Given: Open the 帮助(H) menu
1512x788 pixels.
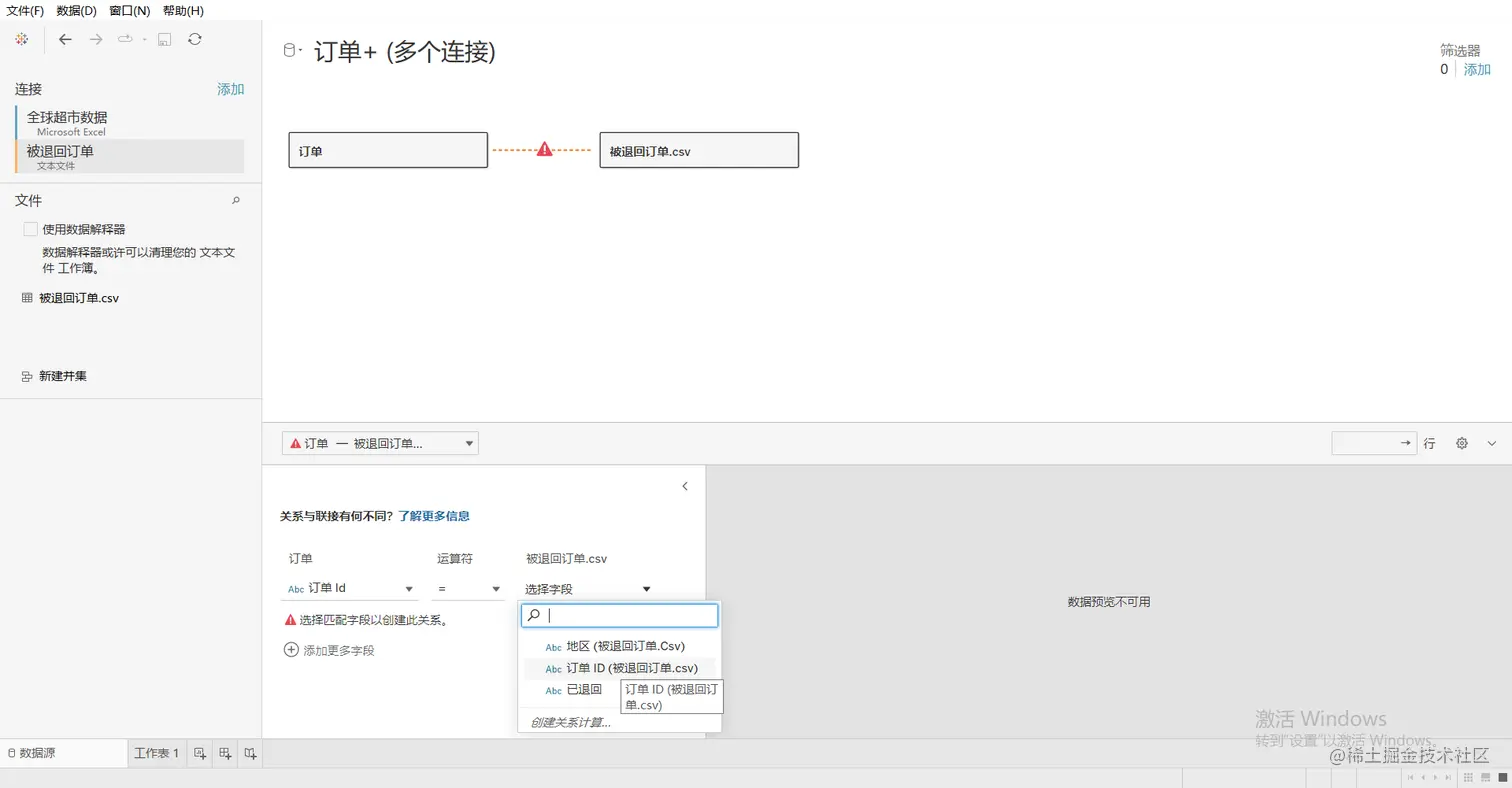Looking at the screenshot, I should pyautogui.click(x=183, y=10).
